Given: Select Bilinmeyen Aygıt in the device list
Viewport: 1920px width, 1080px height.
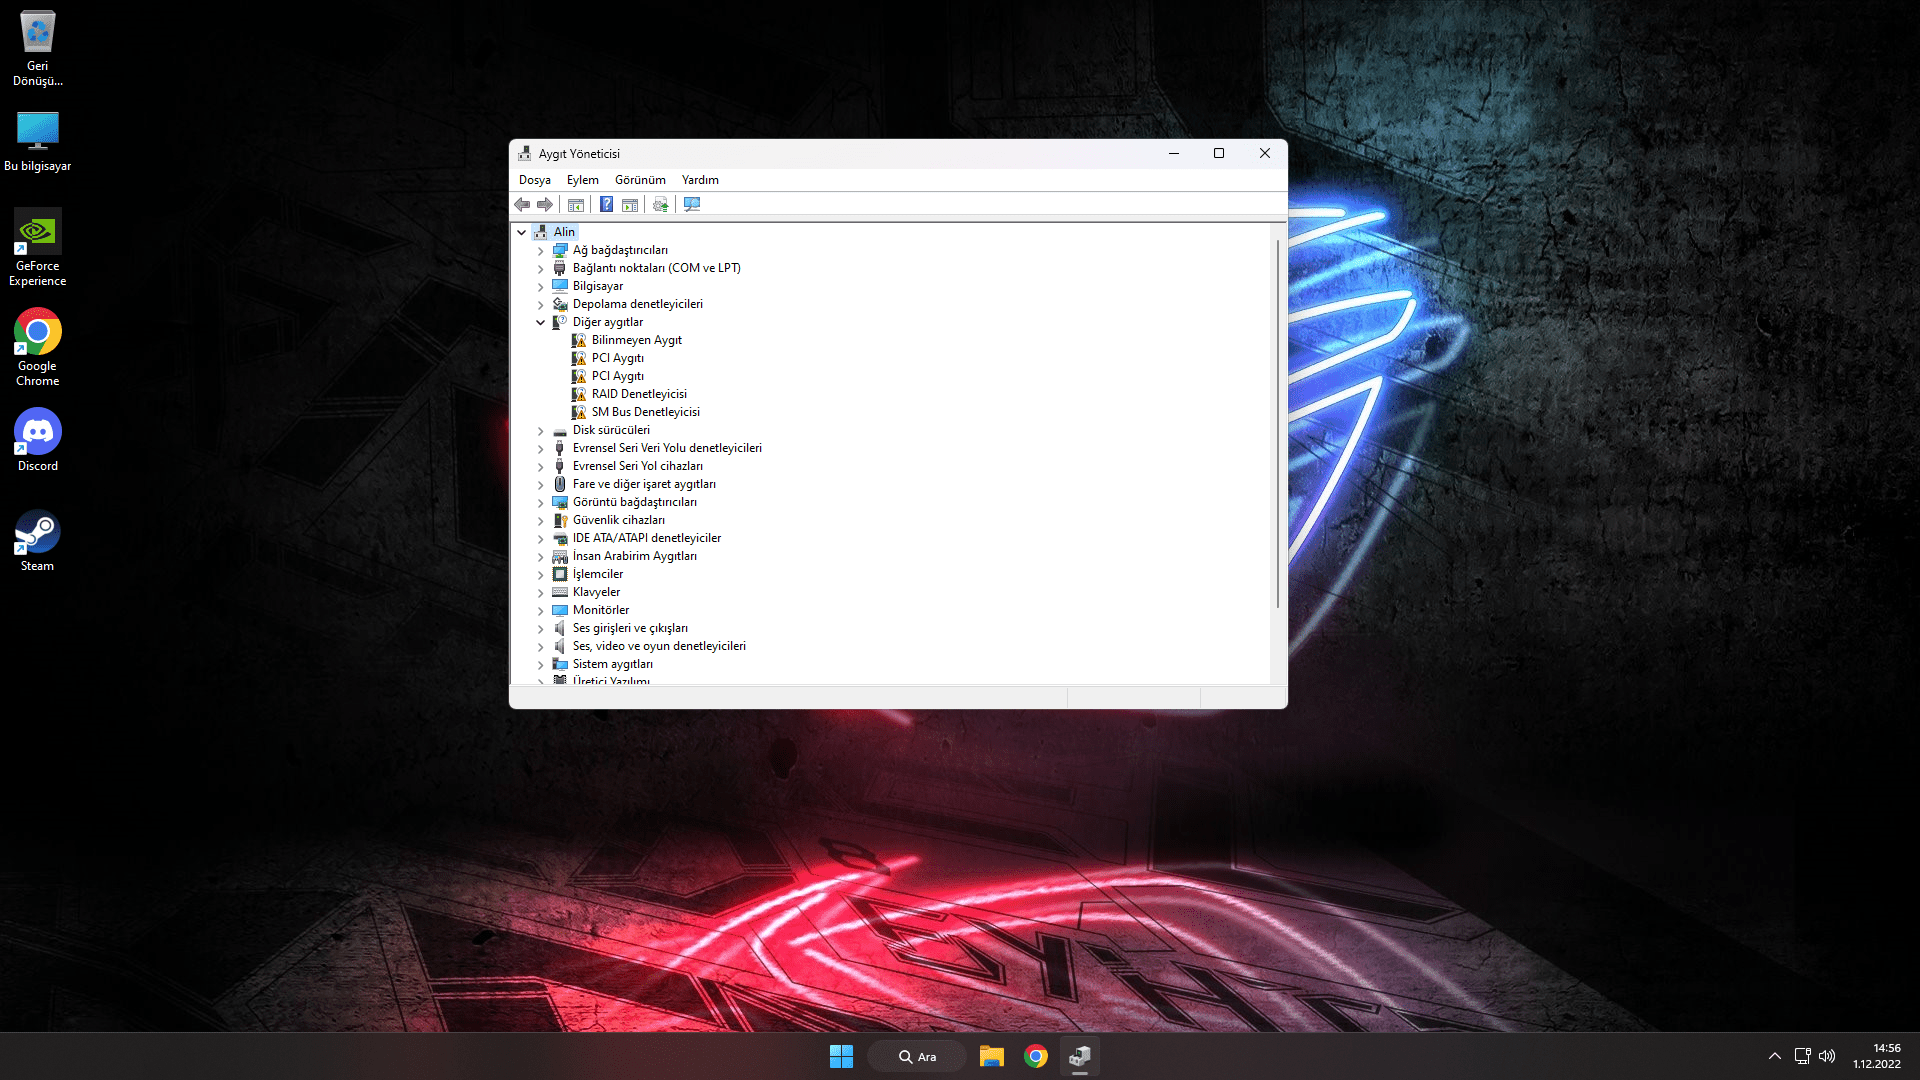Looking at the screenshot, I should pyautogui.click(x=636, y=340).
